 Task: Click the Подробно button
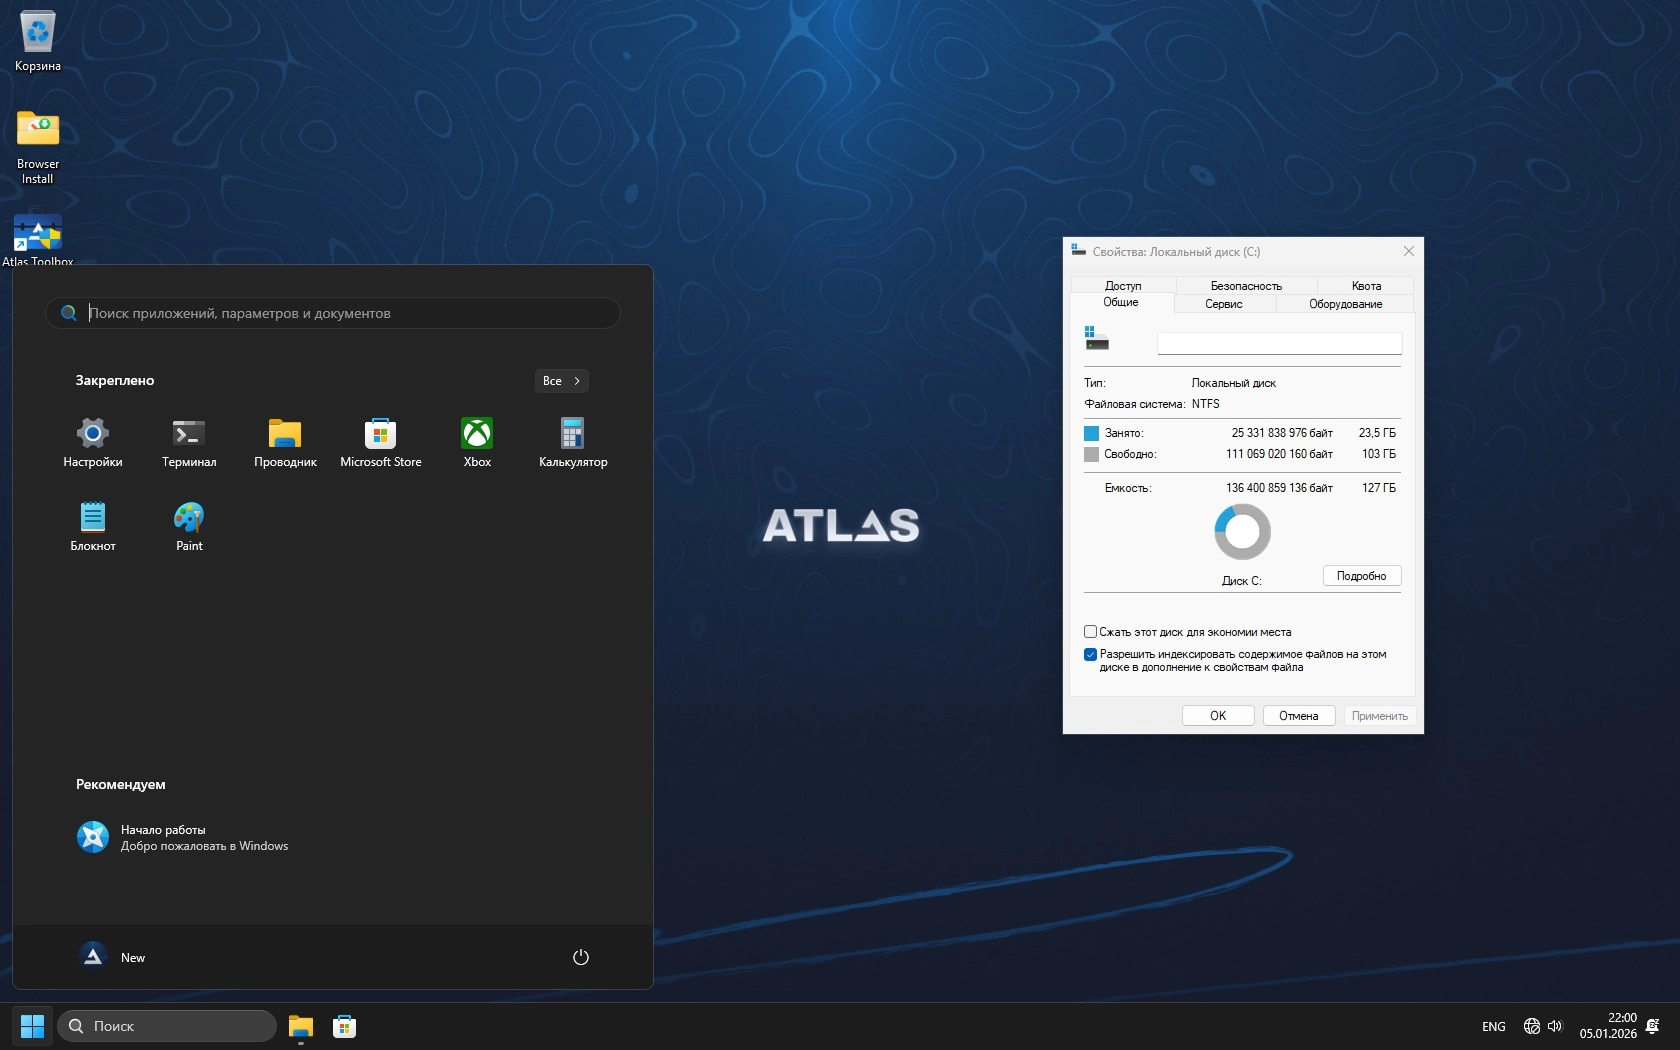tap(1361, 576)
